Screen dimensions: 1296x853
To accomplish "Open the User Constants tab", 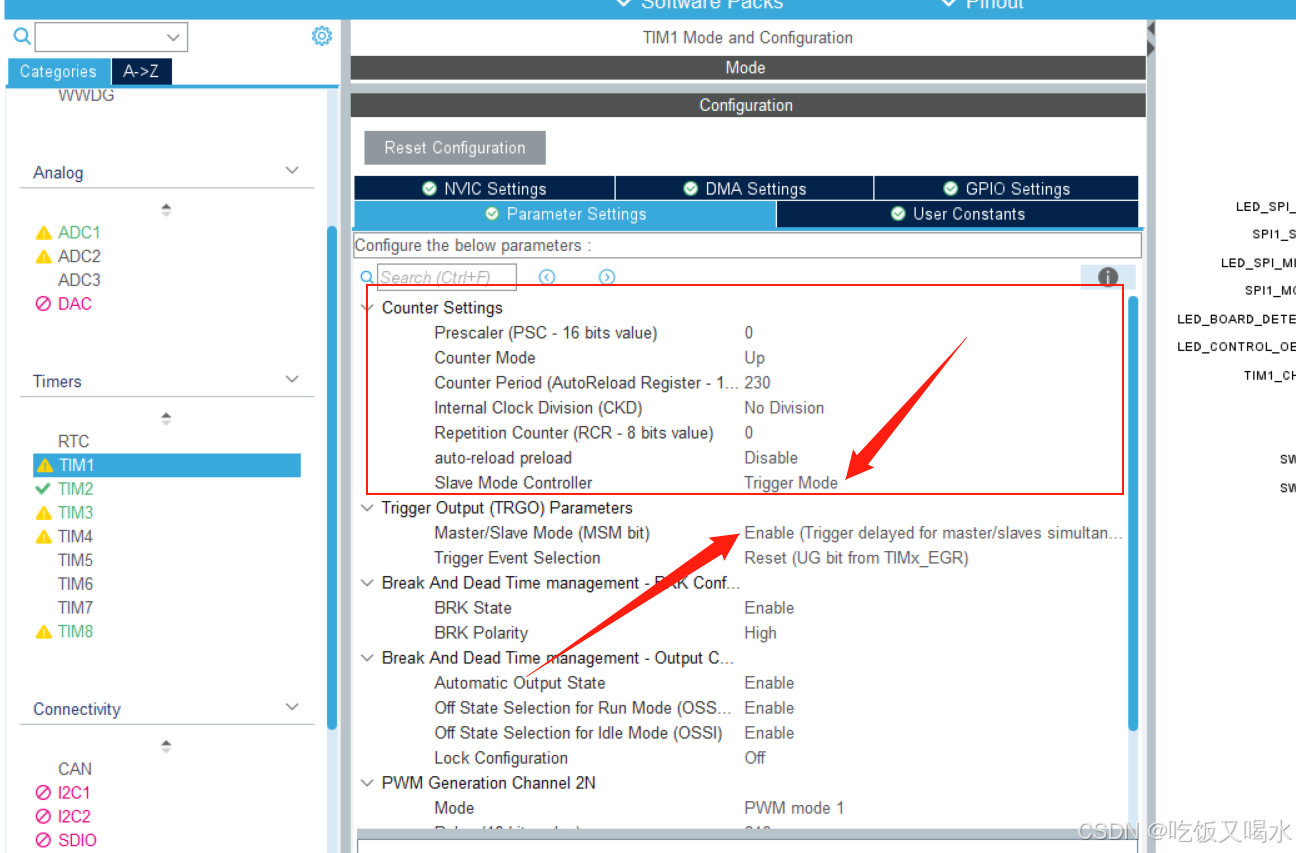I will tap(957, 214).
